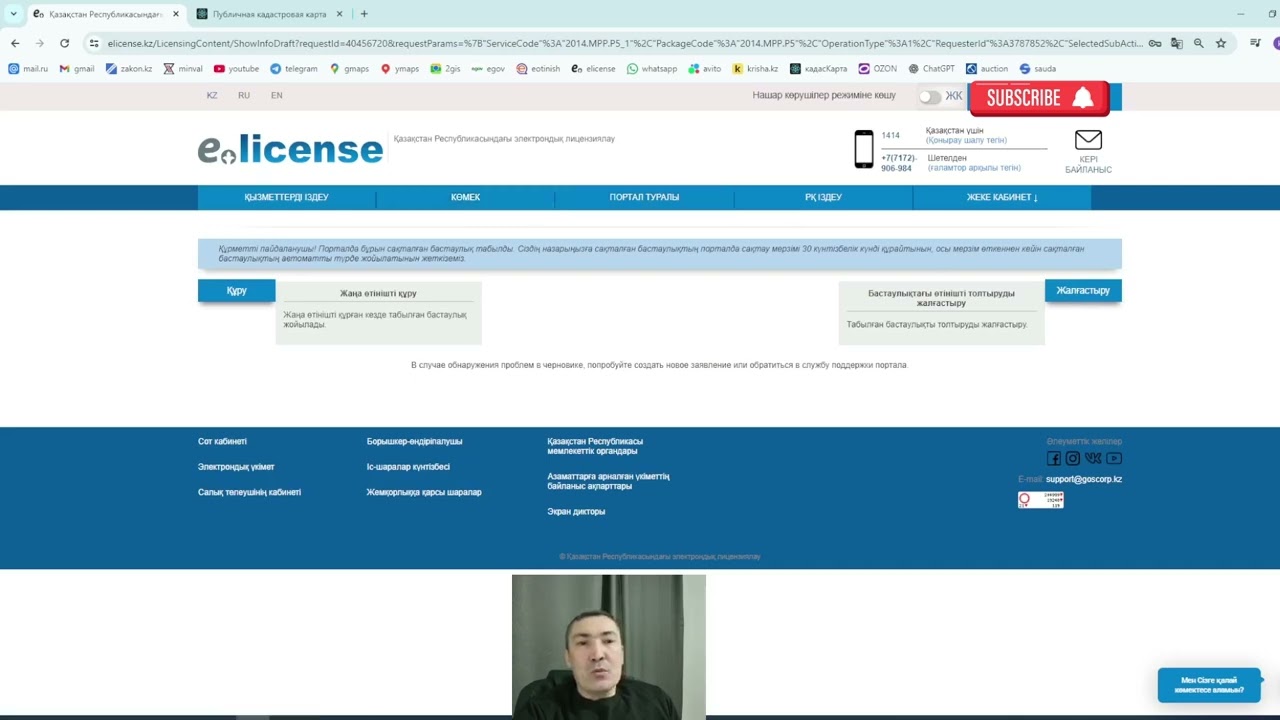The height and width of the screenshot is (720, 1280).
Task: Switch to the Публичная кадастровая карта tab
Action: pyautogui.click(x=270, y=14)
